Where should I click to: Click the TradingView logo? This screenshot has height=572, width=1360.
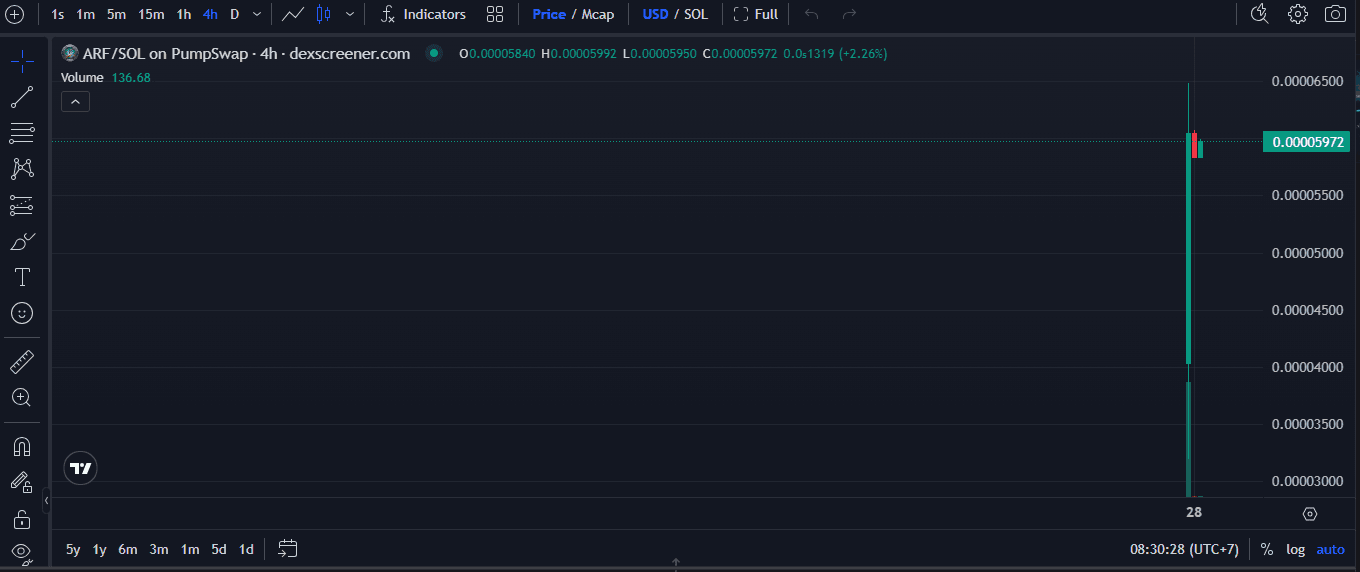point(81,468)
